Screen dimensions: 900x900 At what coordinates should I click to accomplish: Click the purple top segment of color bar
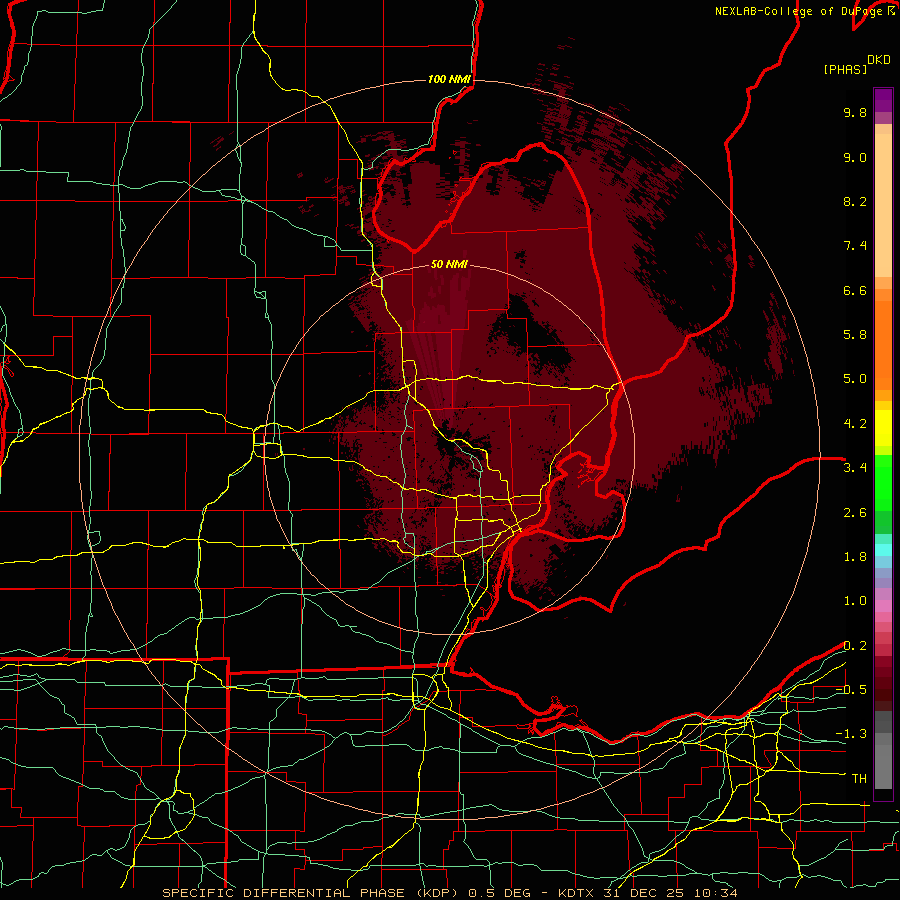click(883, 100)
